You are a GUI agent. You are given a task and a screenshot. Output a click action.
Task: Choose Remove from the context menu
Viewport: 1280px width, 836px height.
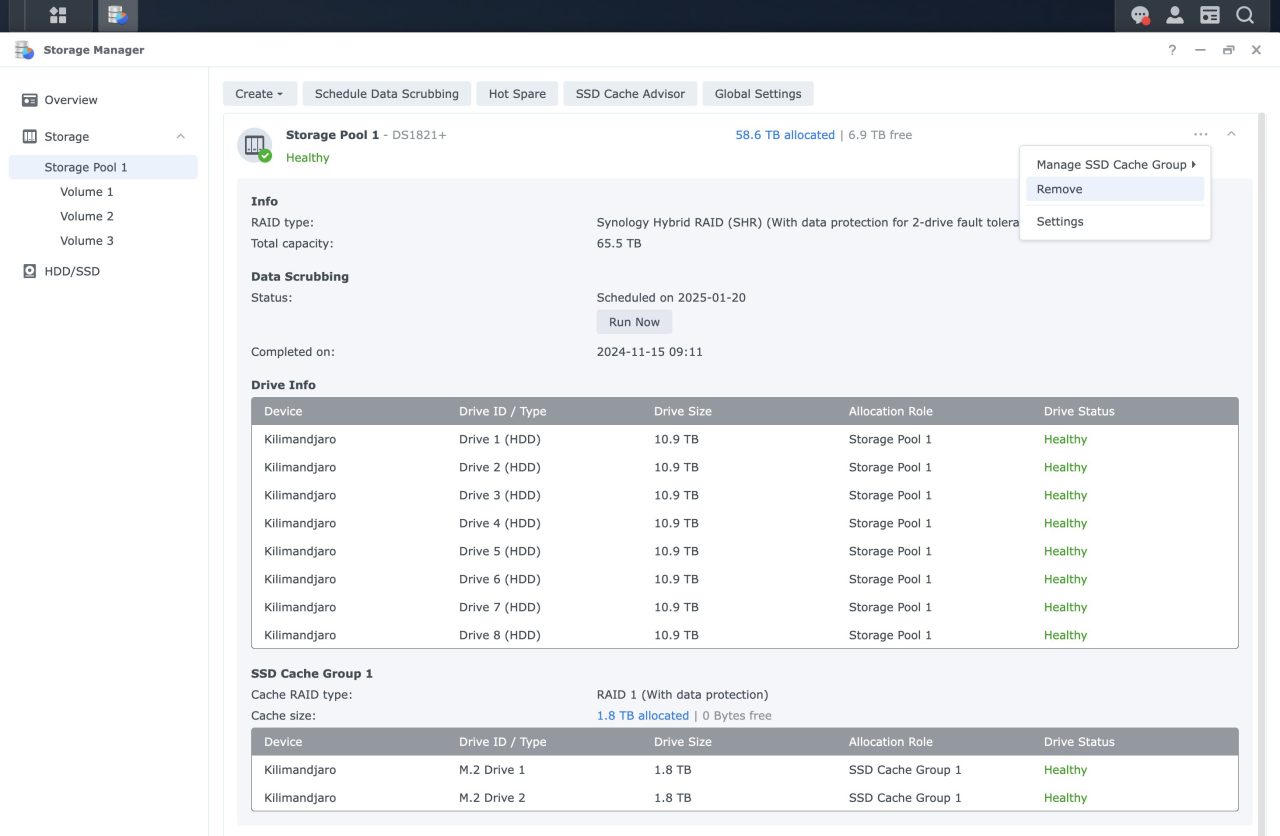click(1115, 189)
